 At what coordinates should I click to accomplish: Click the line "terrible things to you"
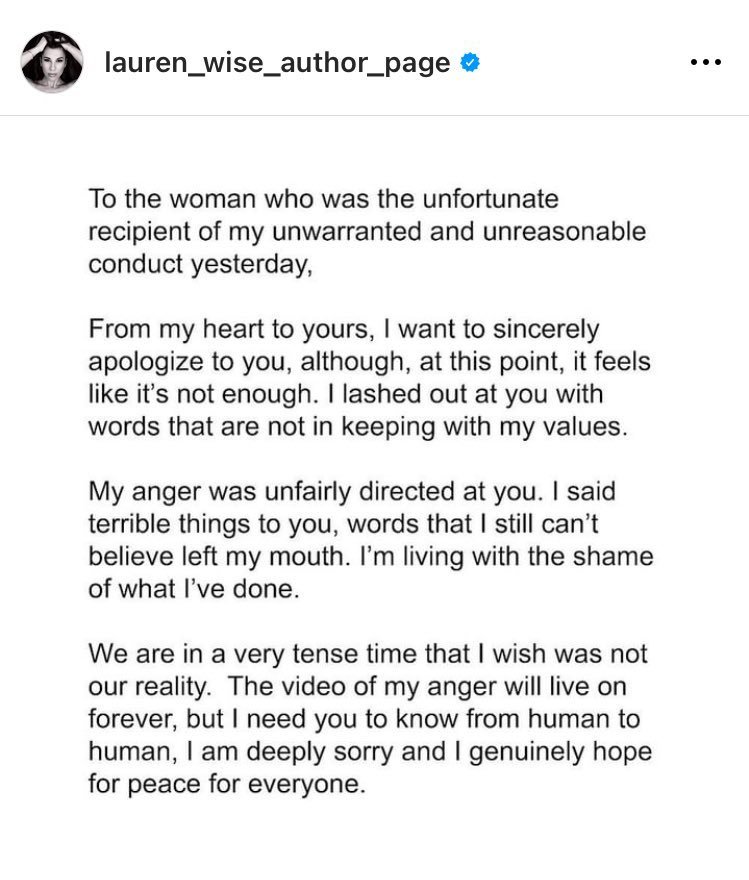pos(343,524)
